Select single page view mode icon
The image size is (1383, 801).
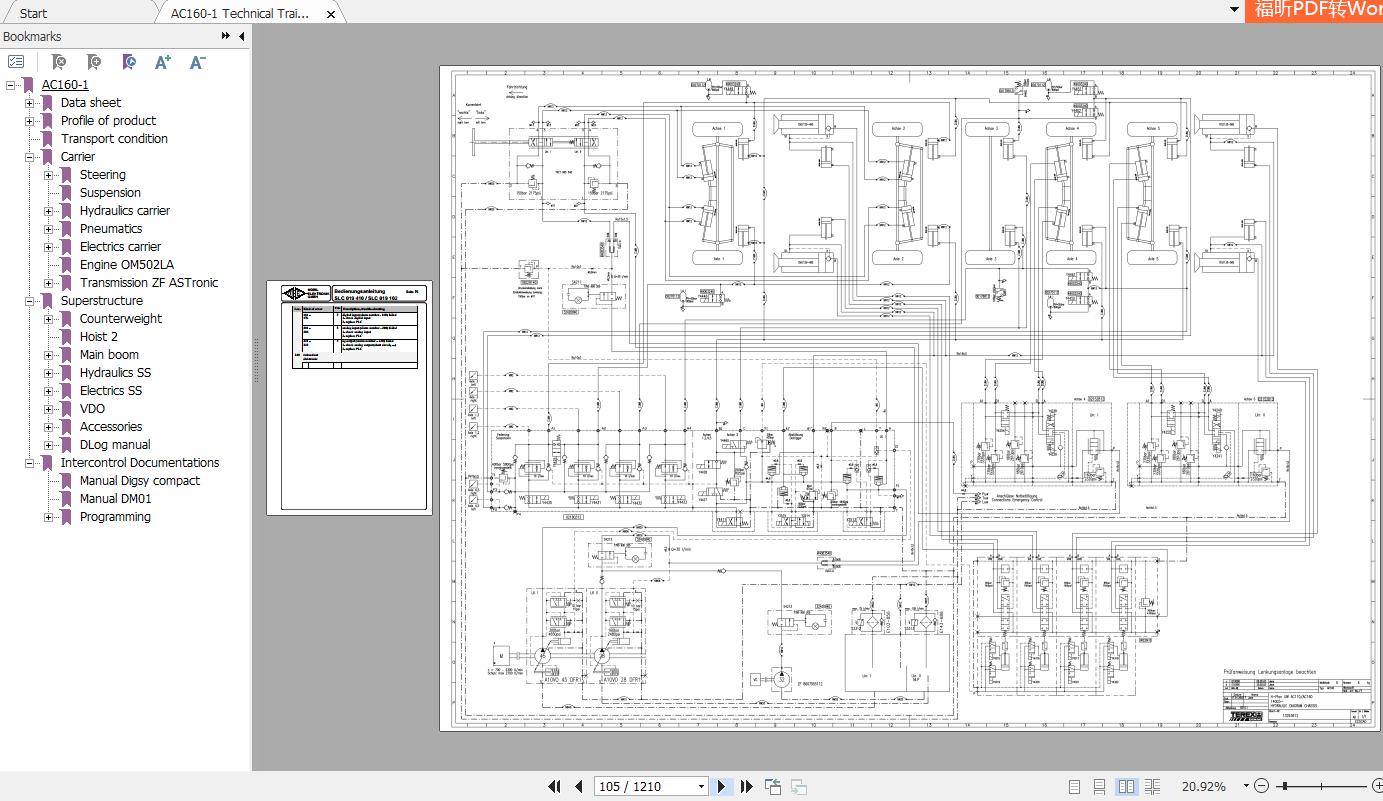1076,786
